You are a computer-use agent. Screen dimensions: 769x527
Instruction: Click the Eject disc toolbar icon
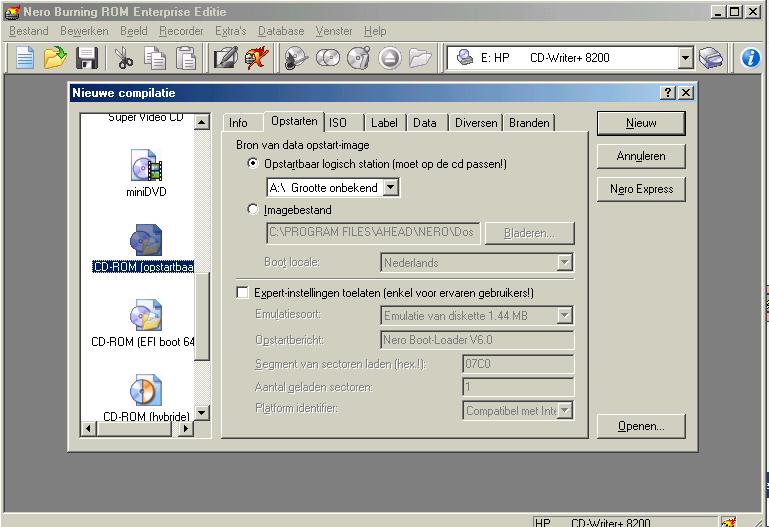(x=390, y=58)
